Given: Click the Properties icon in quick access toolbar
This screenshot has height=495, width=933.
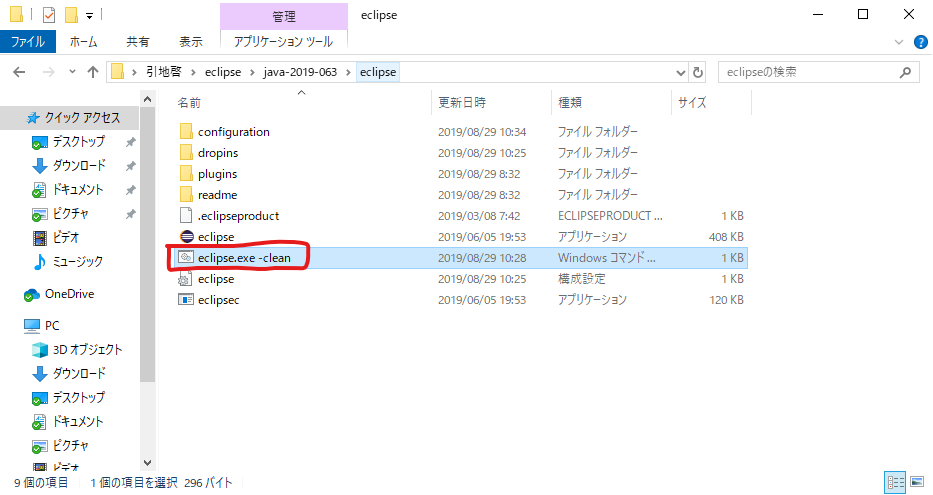Looking at the screenshot, I should [49, 15].
